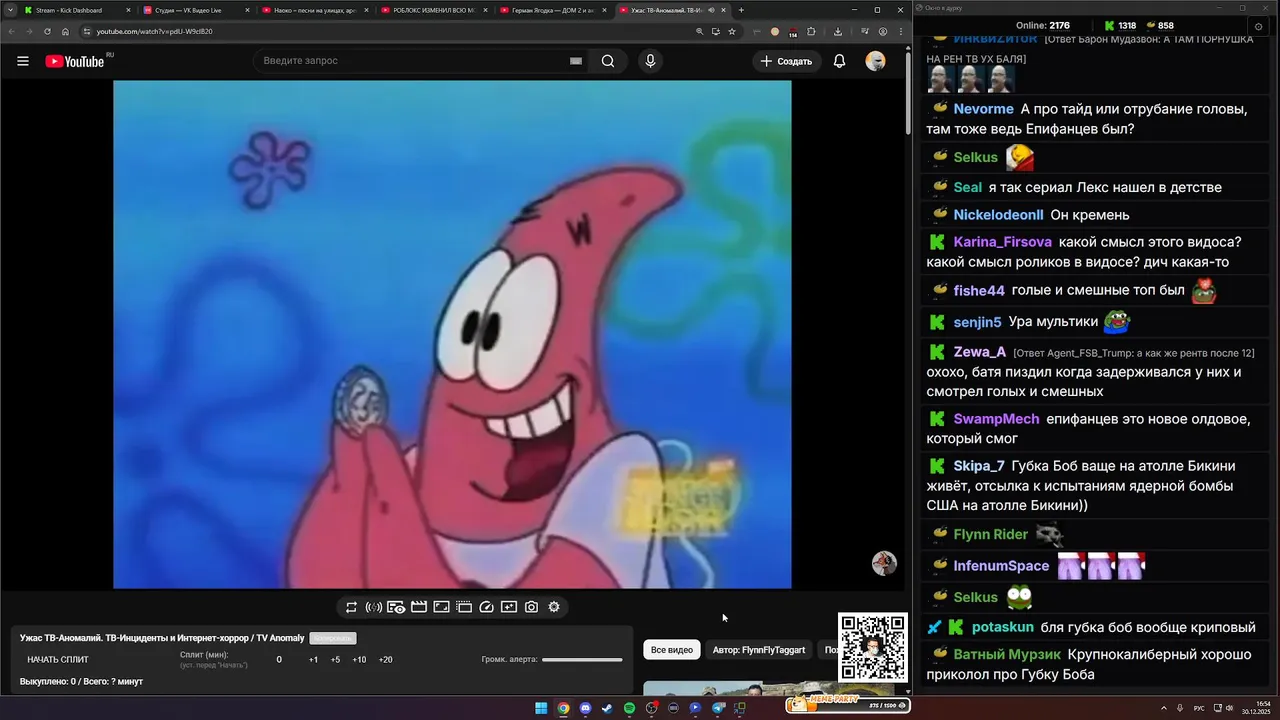
Task: Open YouTube notifications bell
Action: click(x=840, y=61)
